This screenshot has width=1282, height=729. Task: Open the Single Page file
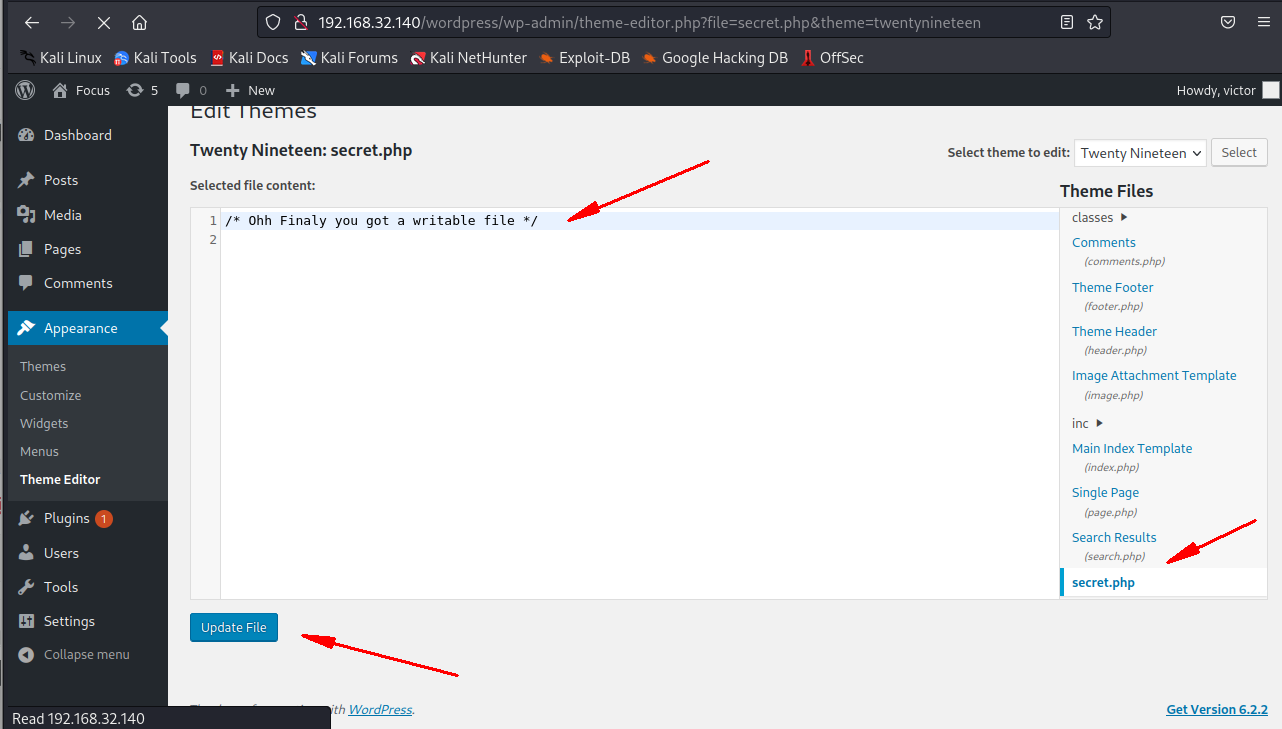1105,492
